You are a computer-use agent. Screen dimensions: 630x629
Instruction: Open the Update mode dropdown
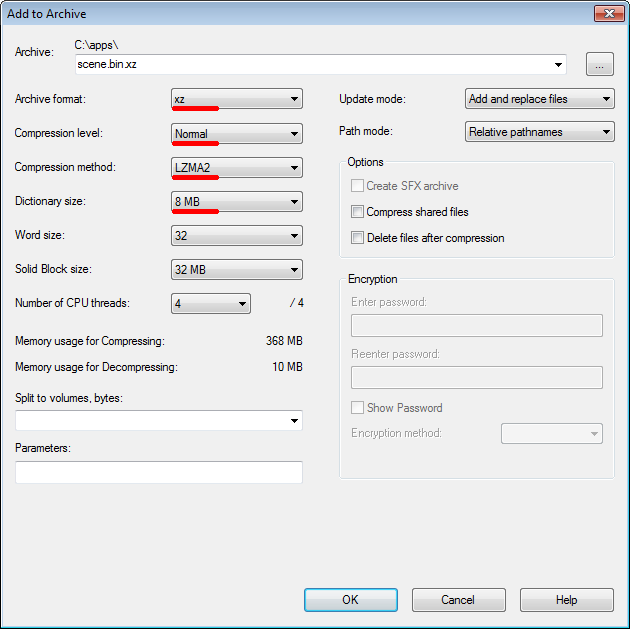(x=540, y=99)
